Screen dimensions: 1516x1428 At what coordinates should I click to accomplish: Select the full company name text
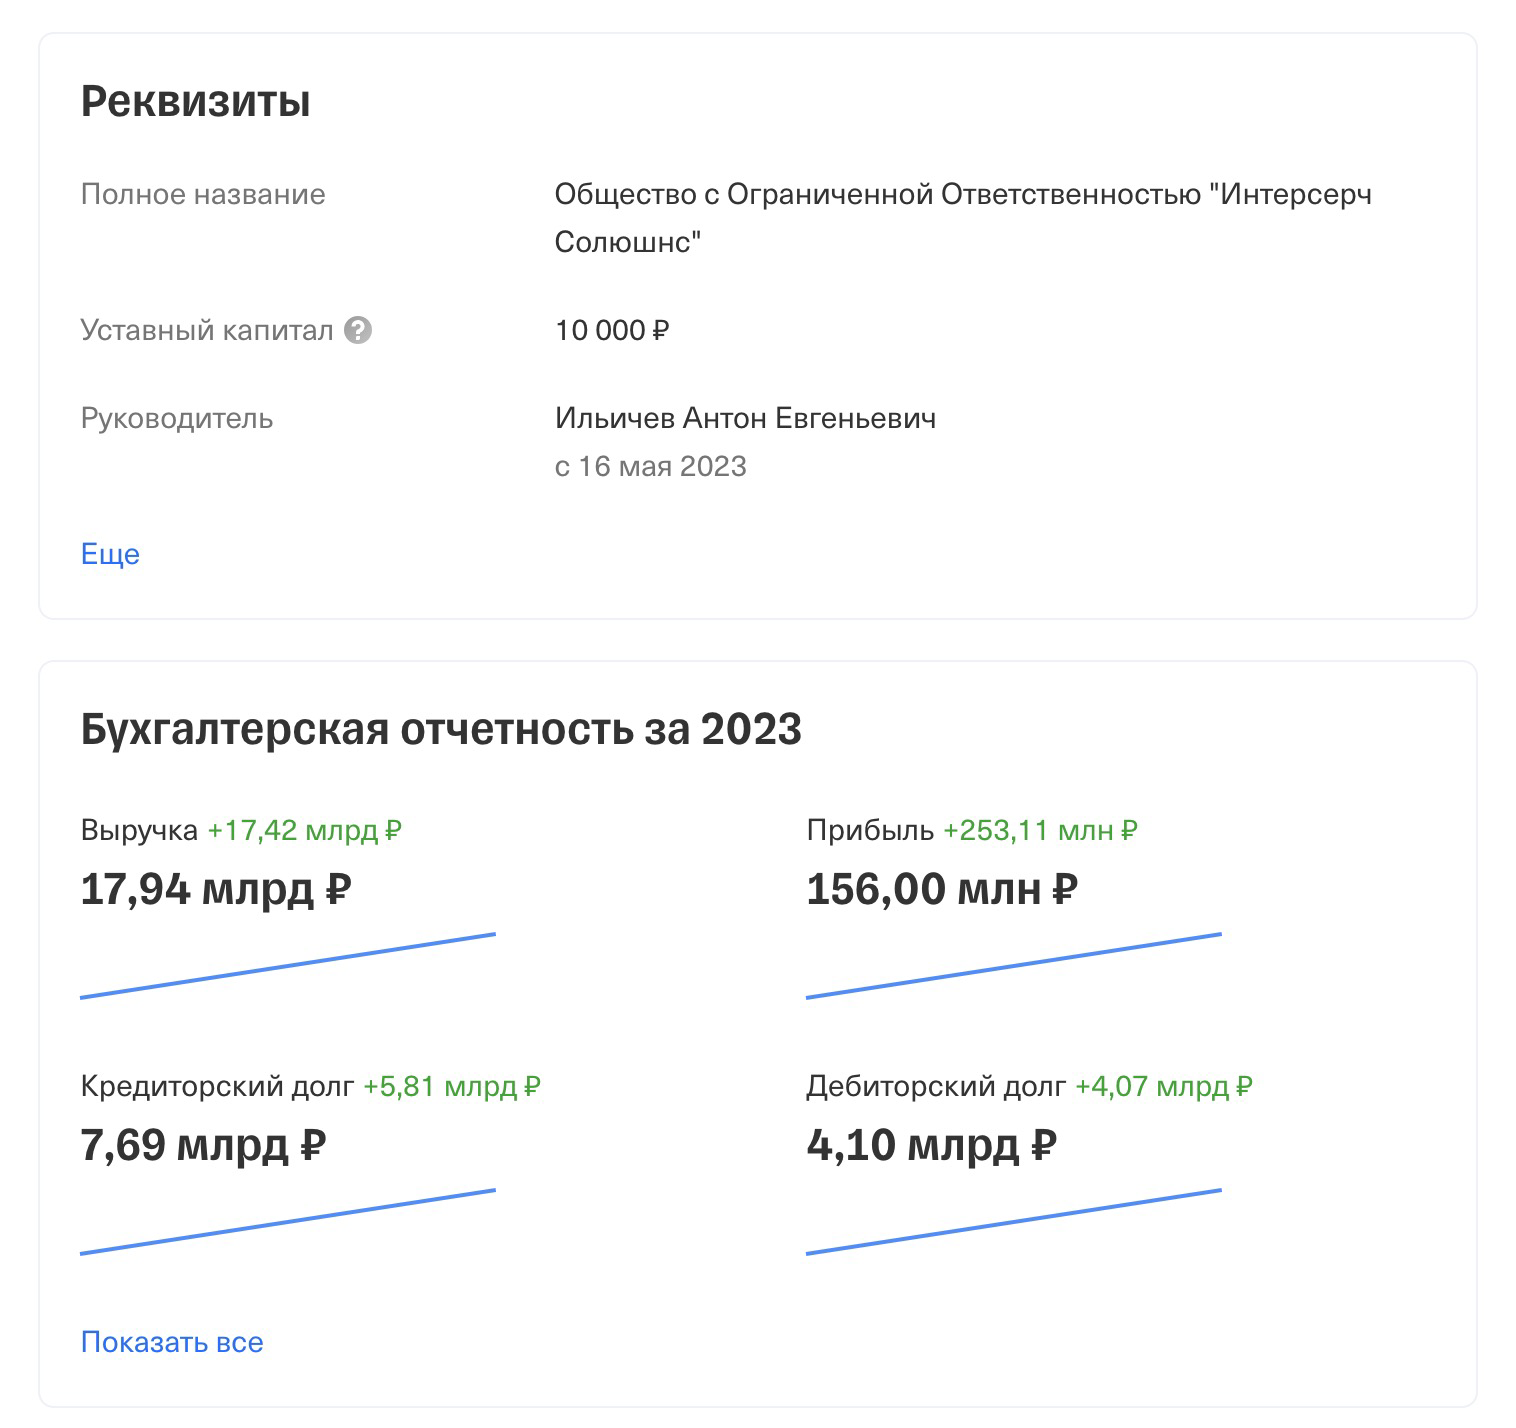(963, 218)
